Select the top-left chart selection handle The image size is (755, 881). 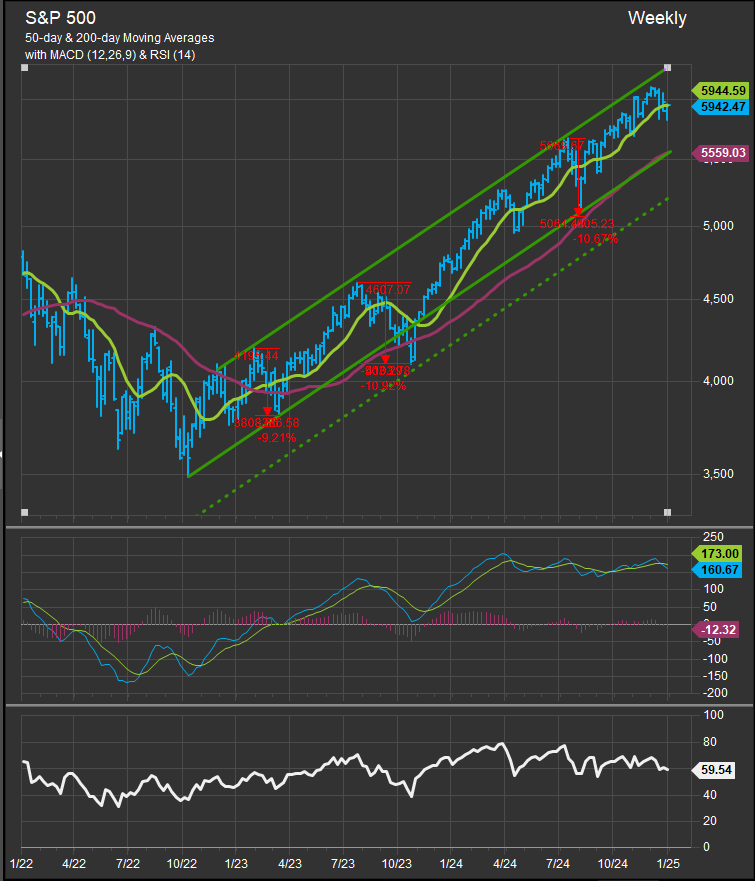24,68
